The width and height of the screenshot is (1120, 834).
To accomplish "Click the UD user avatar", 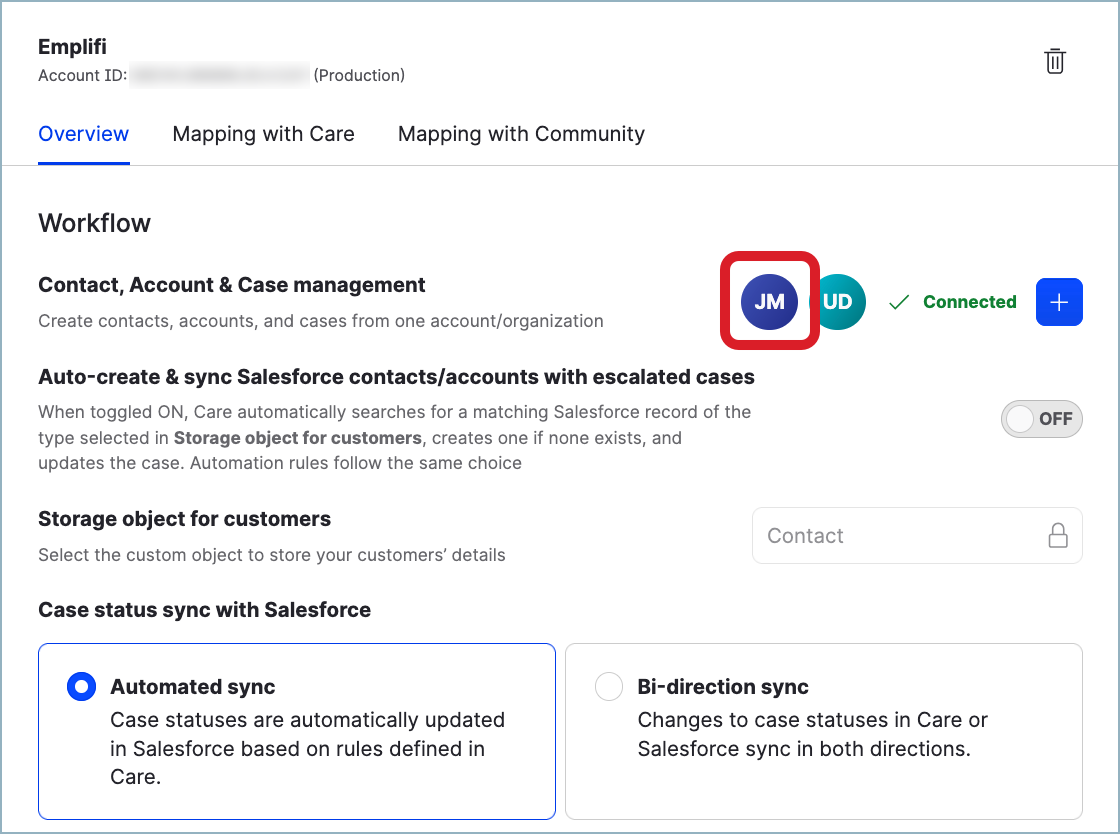I will click(840, 302).
